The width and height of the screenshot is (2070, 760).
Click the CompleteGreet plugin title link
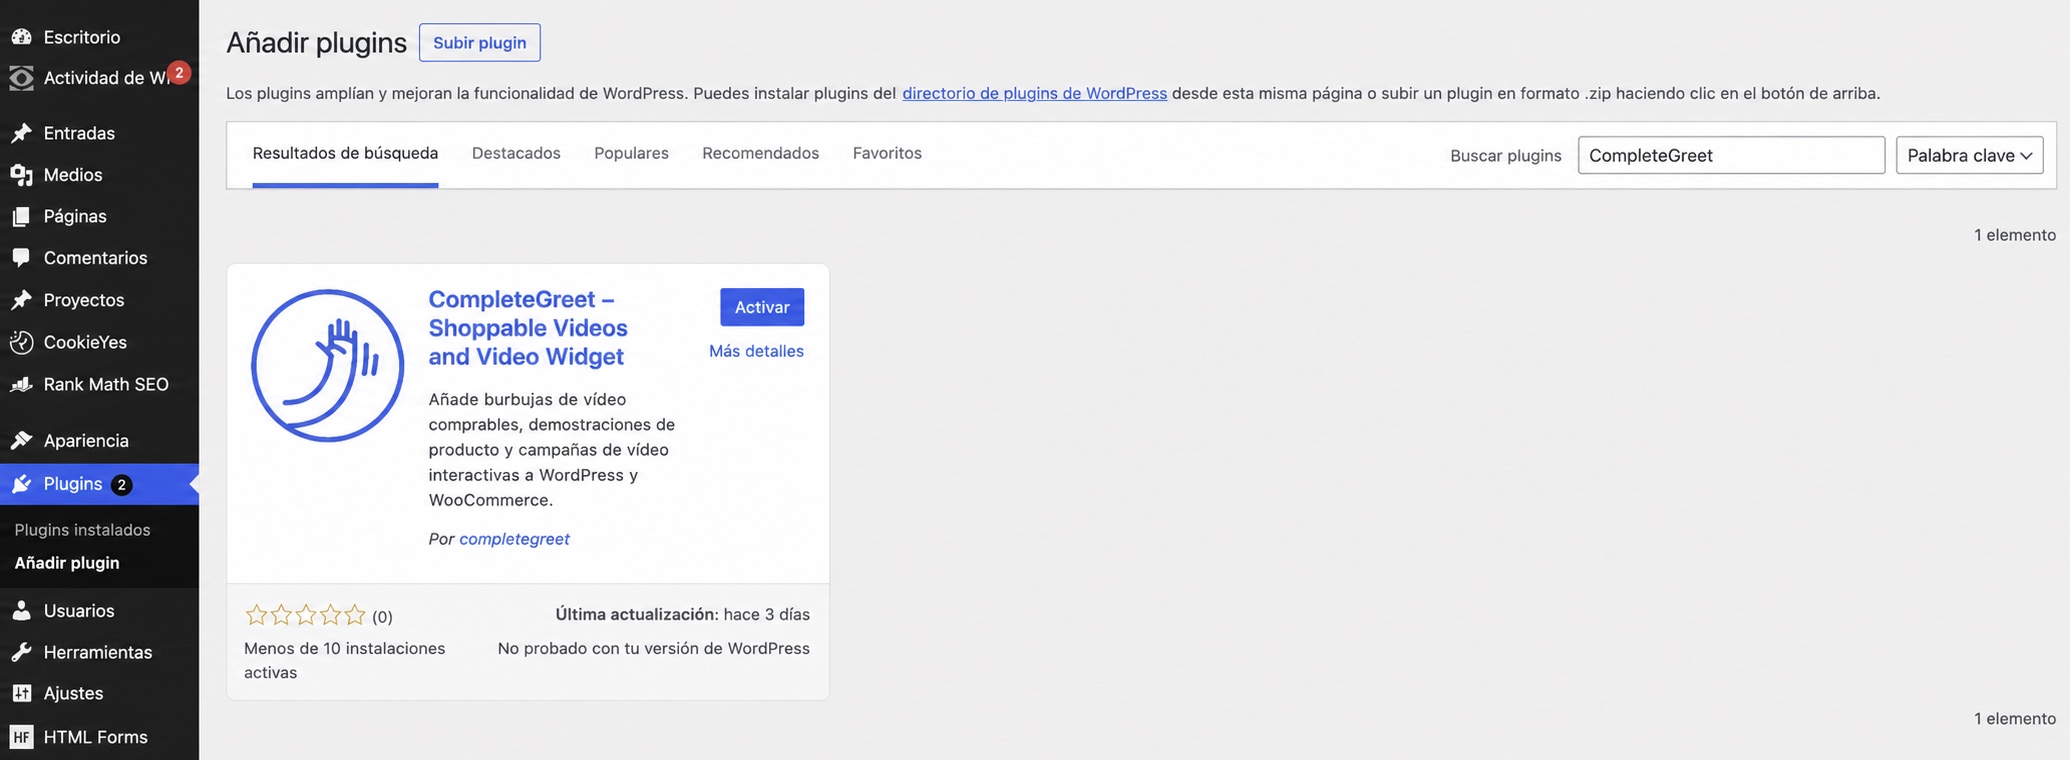[x=528, y=328]
